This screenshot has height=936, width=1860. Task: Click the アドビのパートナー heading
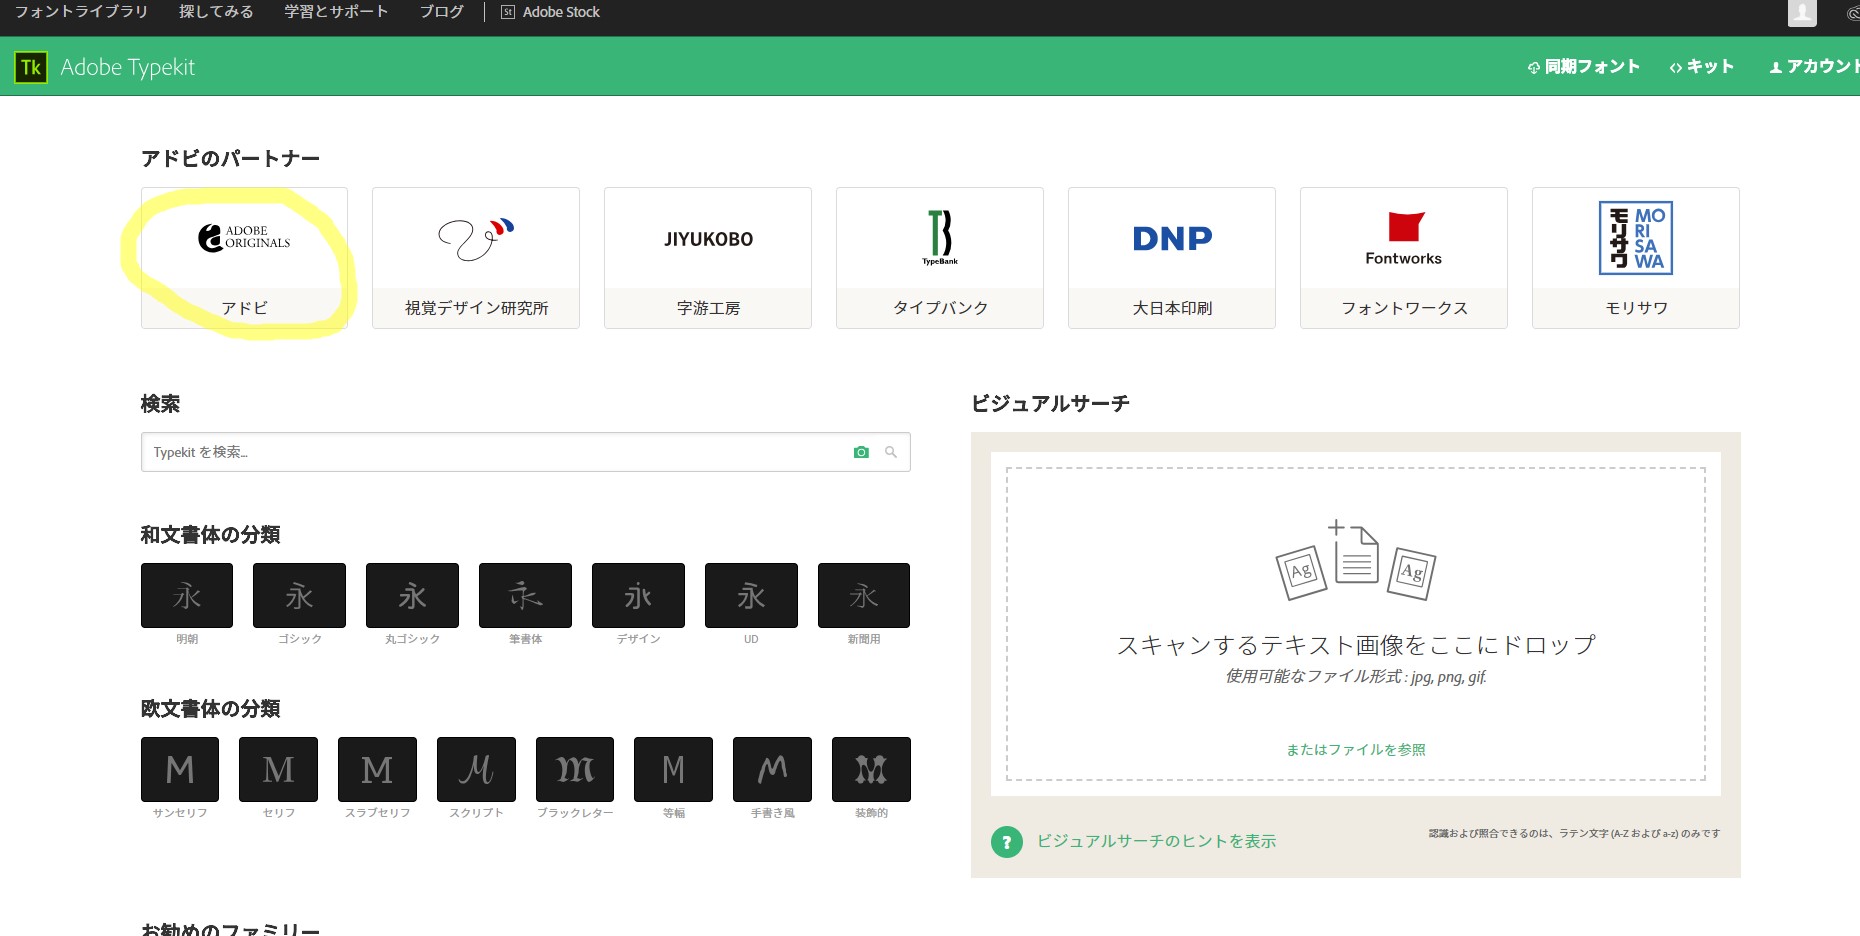click(230, 158)
